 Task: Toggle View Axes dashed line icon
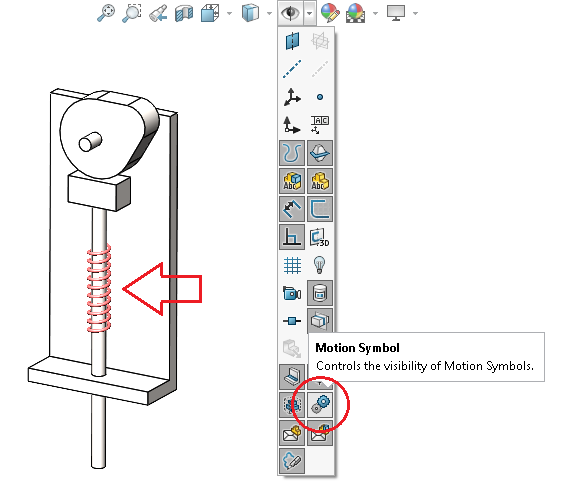pos(292,69)
